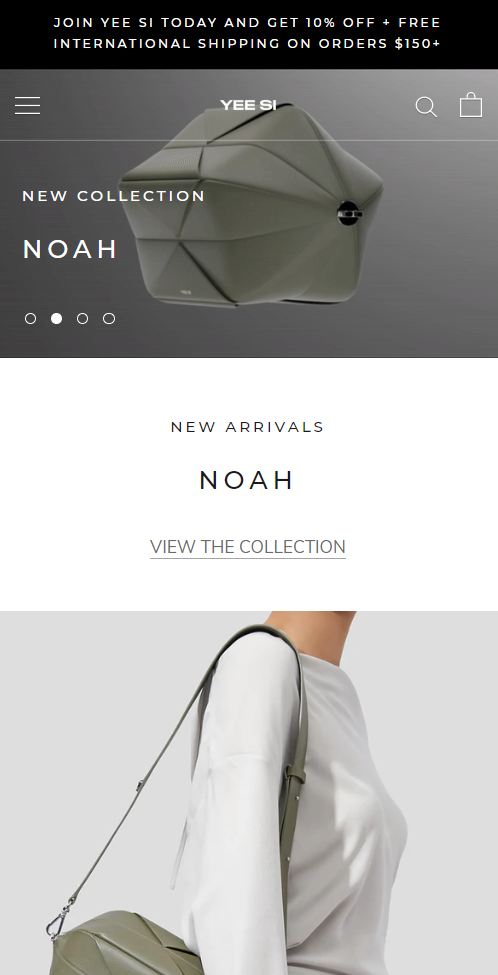498x975 pixels.
Task: Click the NEW ARRIVALS section label
Action: click(247, 427)
